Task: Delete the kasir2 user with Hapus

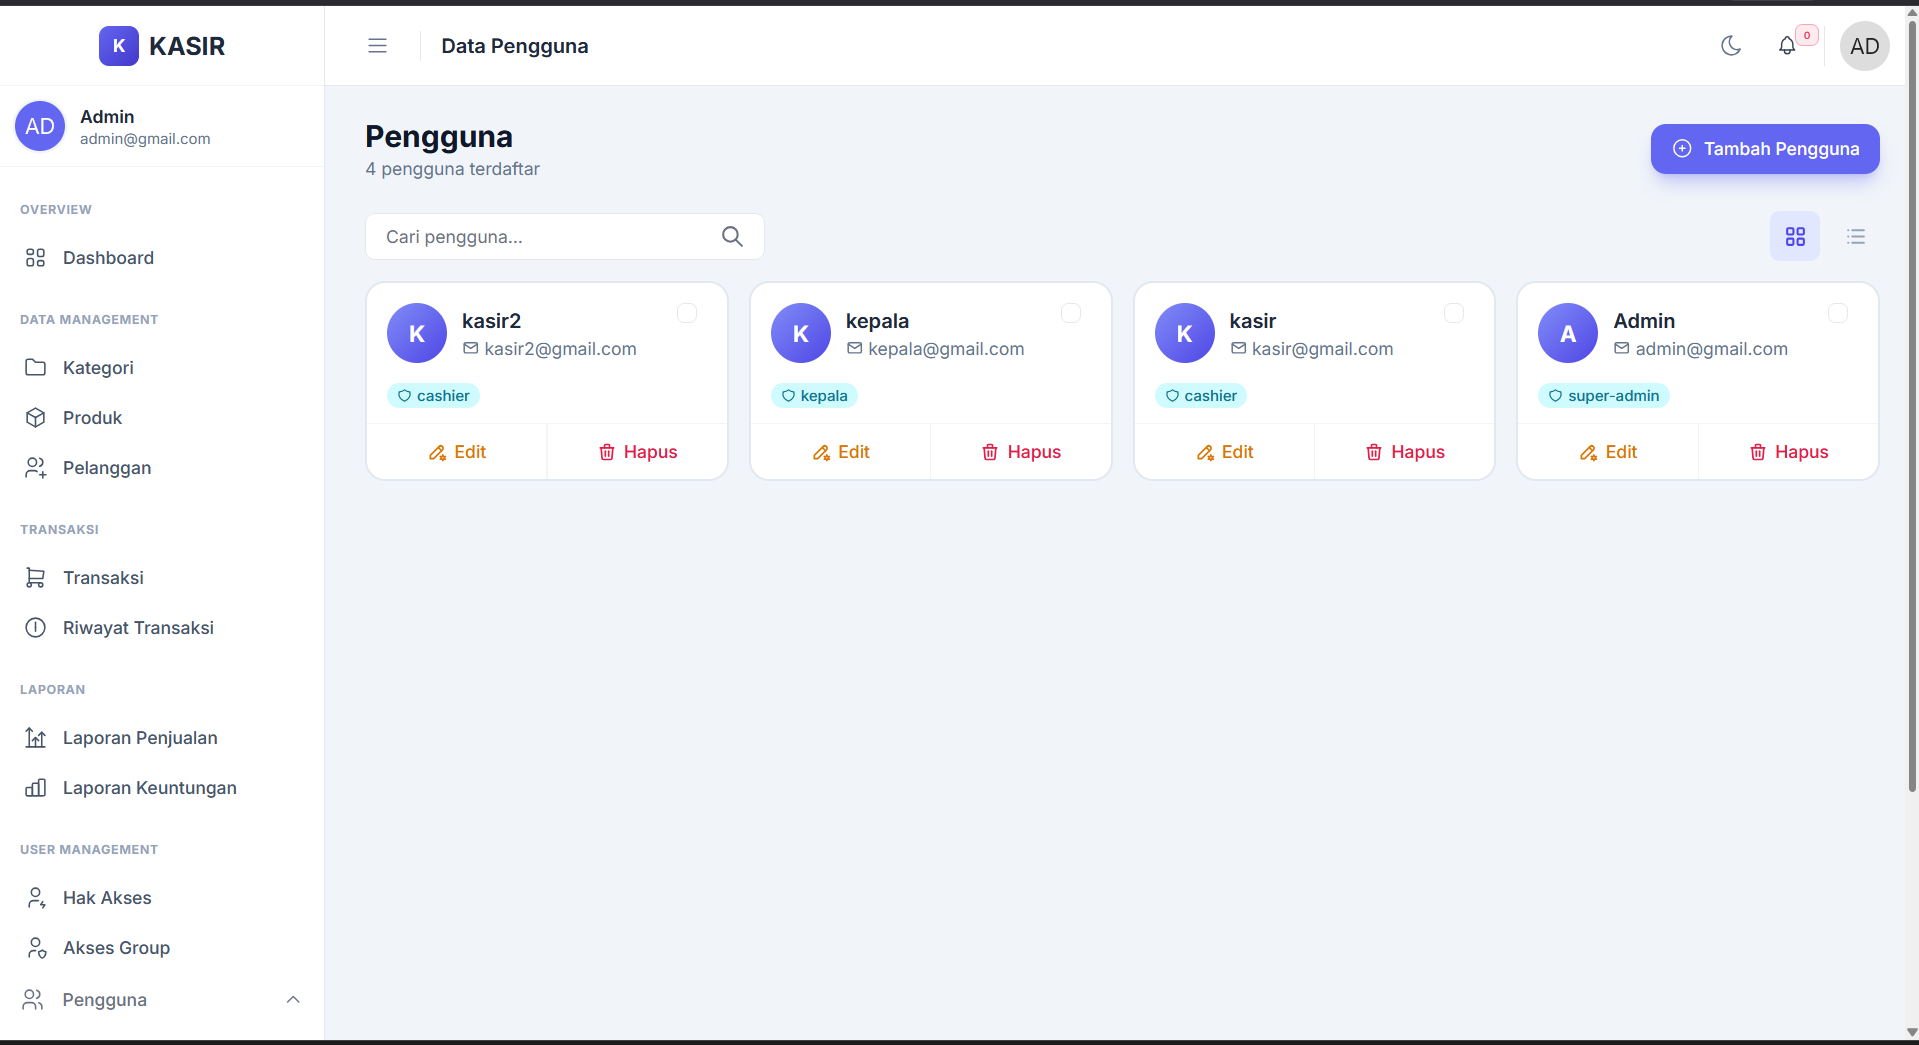Action: tap(638, 452)
